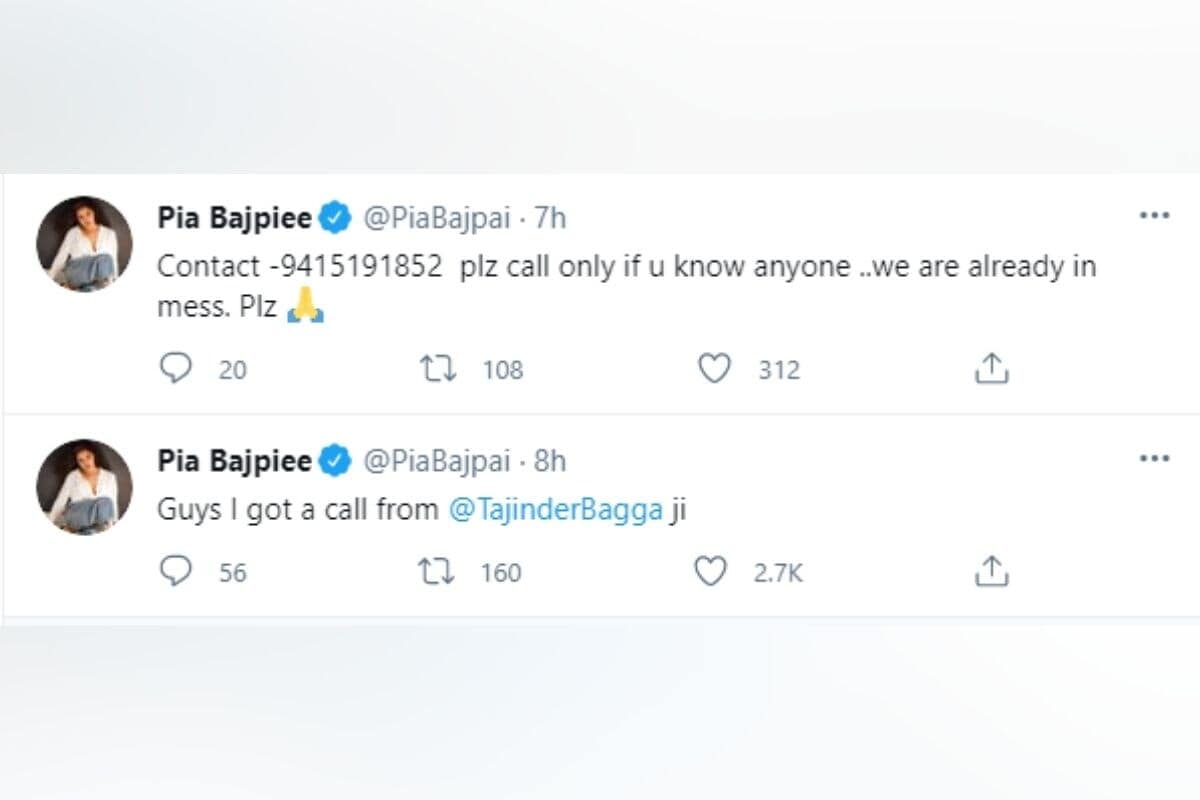
Task: Open Pia Bajpiee name on first tweet
Action: coord(234,217)
